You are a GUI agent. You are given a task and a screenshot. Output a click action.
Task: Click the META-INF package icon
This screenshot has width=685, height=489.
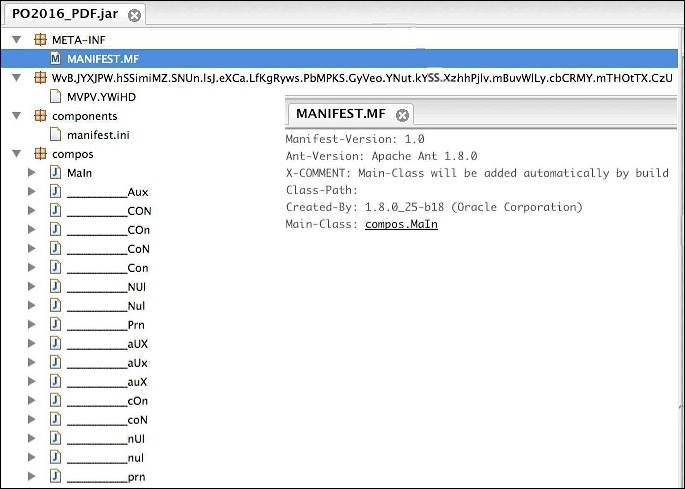pyautogui.click(x=40, y=40)
